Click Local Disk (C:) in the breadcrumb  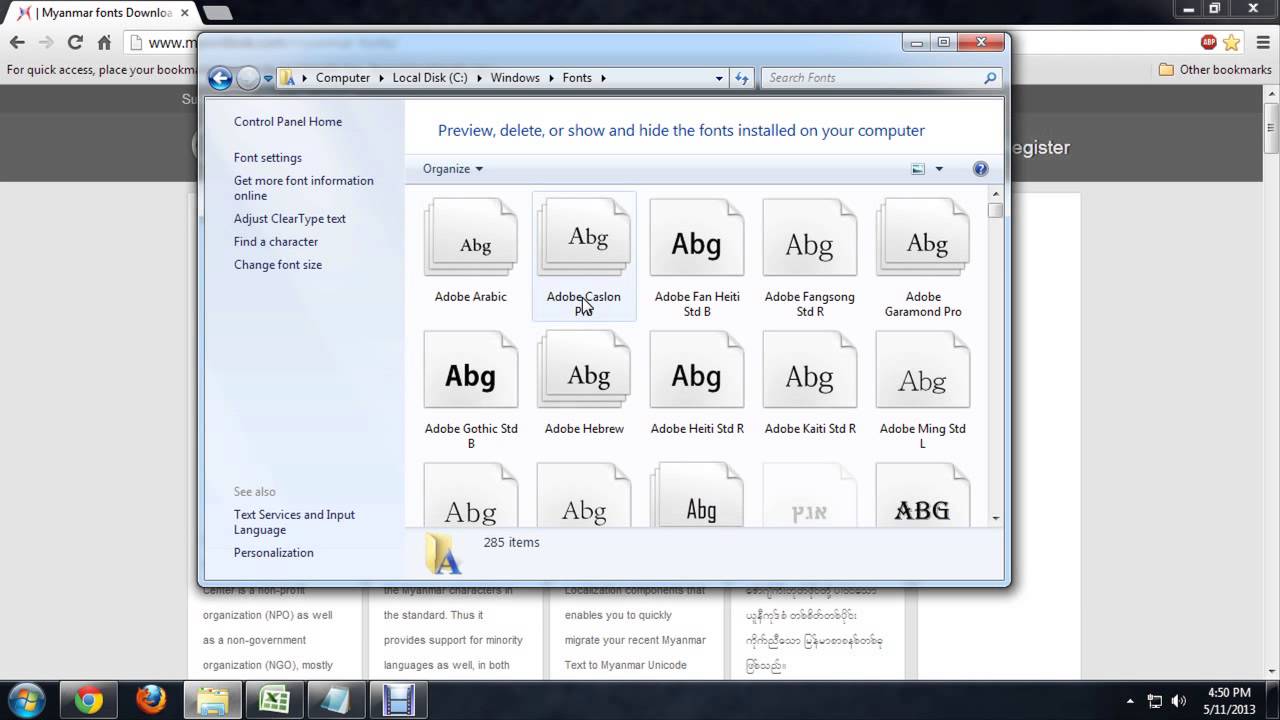[430, 78]
